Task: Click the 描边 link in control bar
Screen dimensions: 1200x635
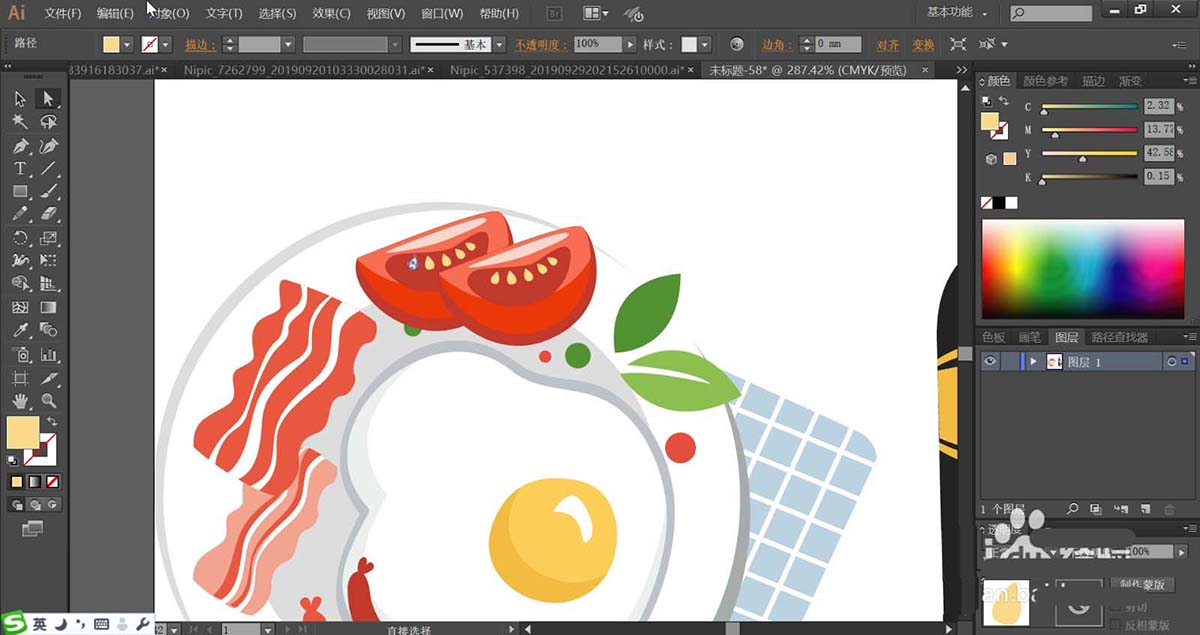Action: pos(201,45)
